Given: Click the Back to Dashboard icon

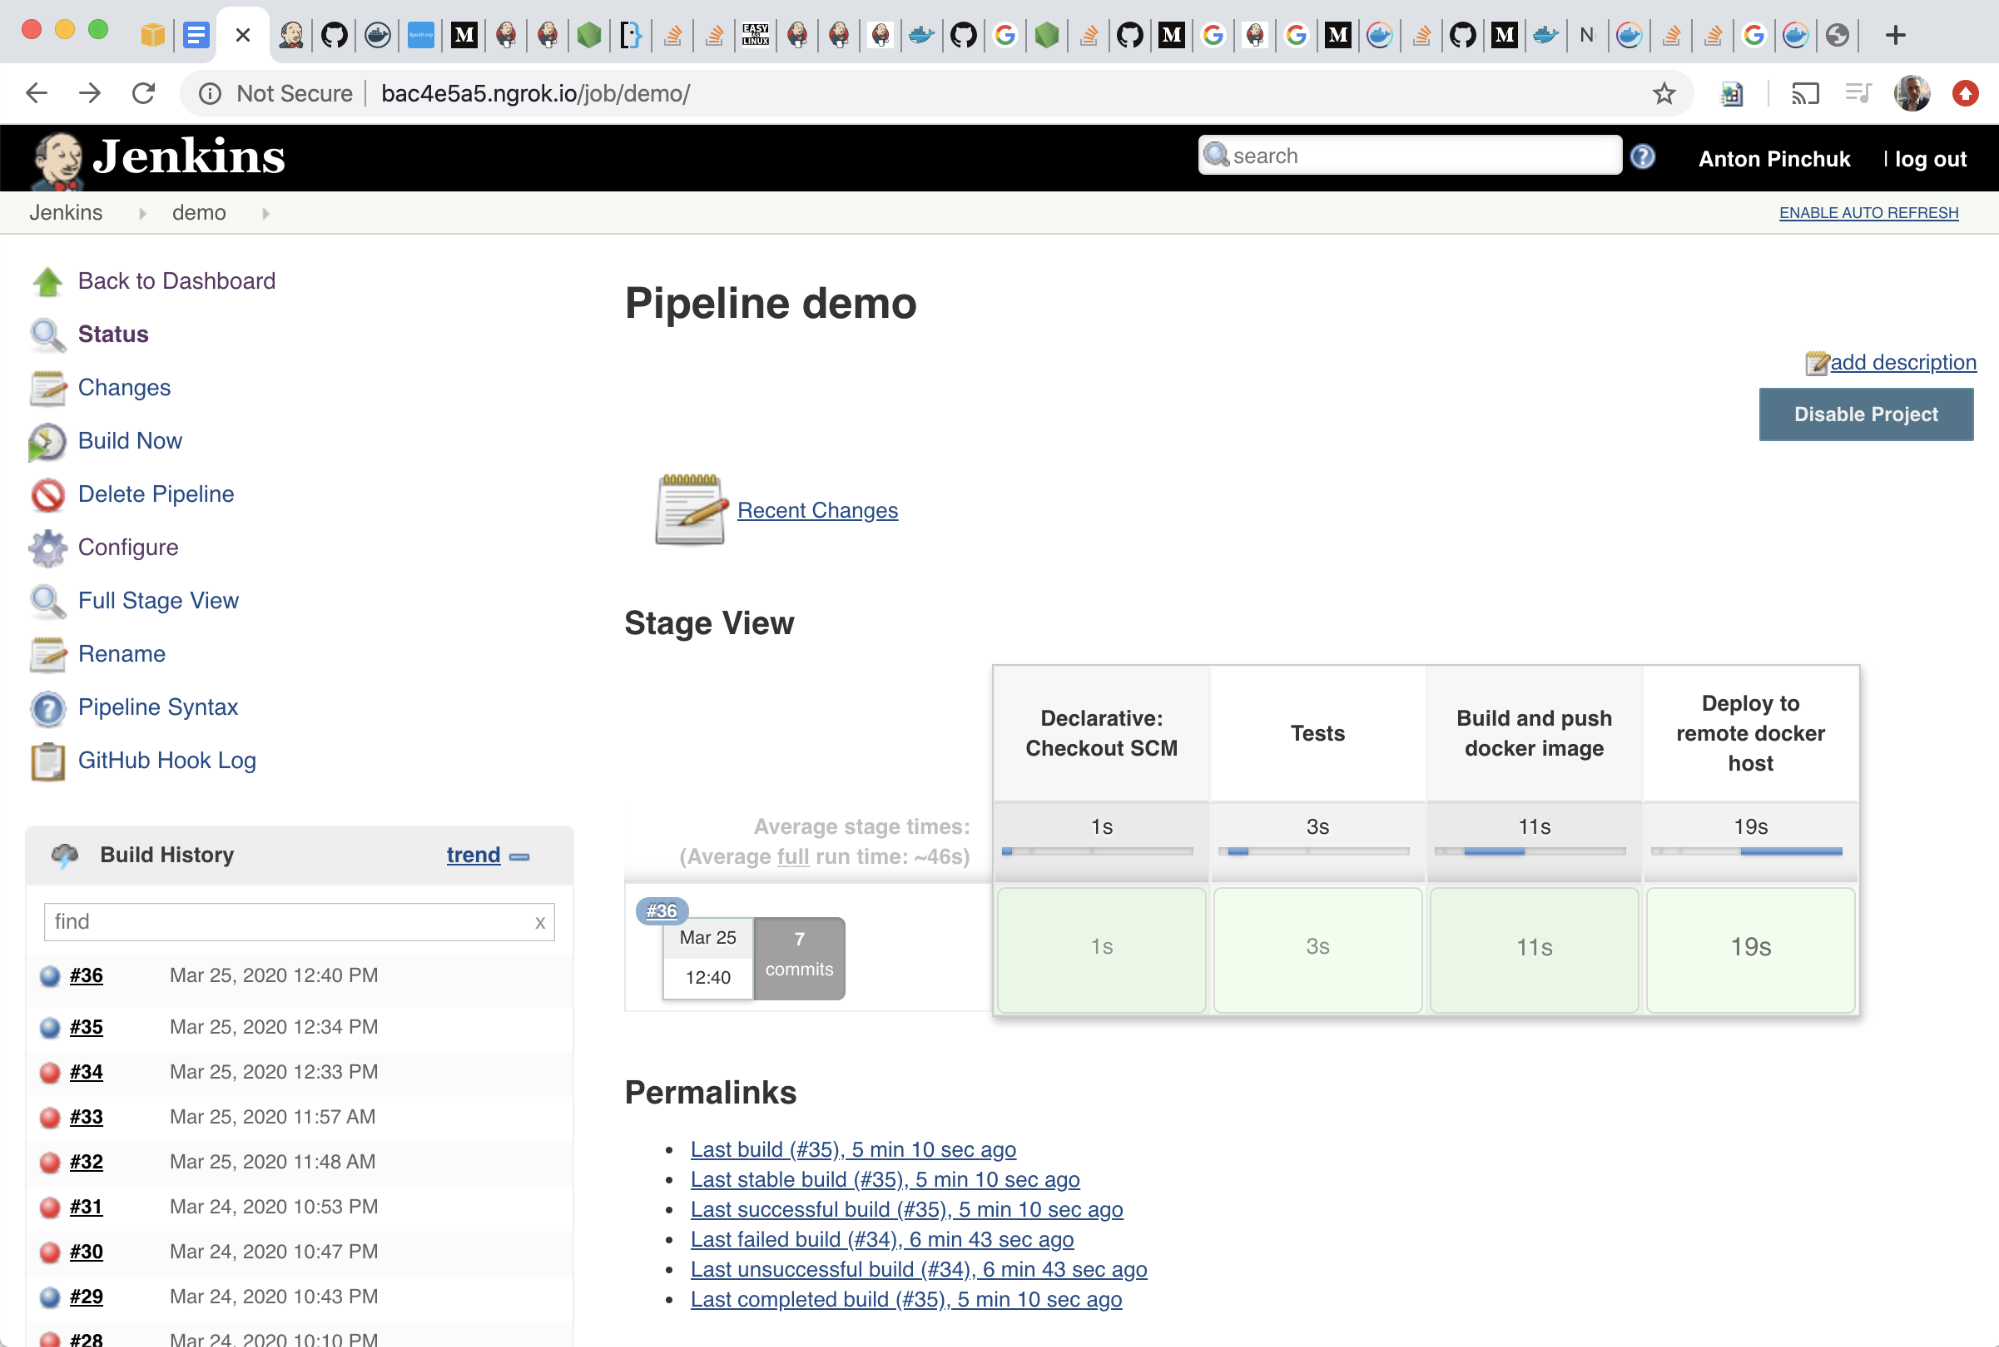Looking at the screenshot, I should 47,281.
